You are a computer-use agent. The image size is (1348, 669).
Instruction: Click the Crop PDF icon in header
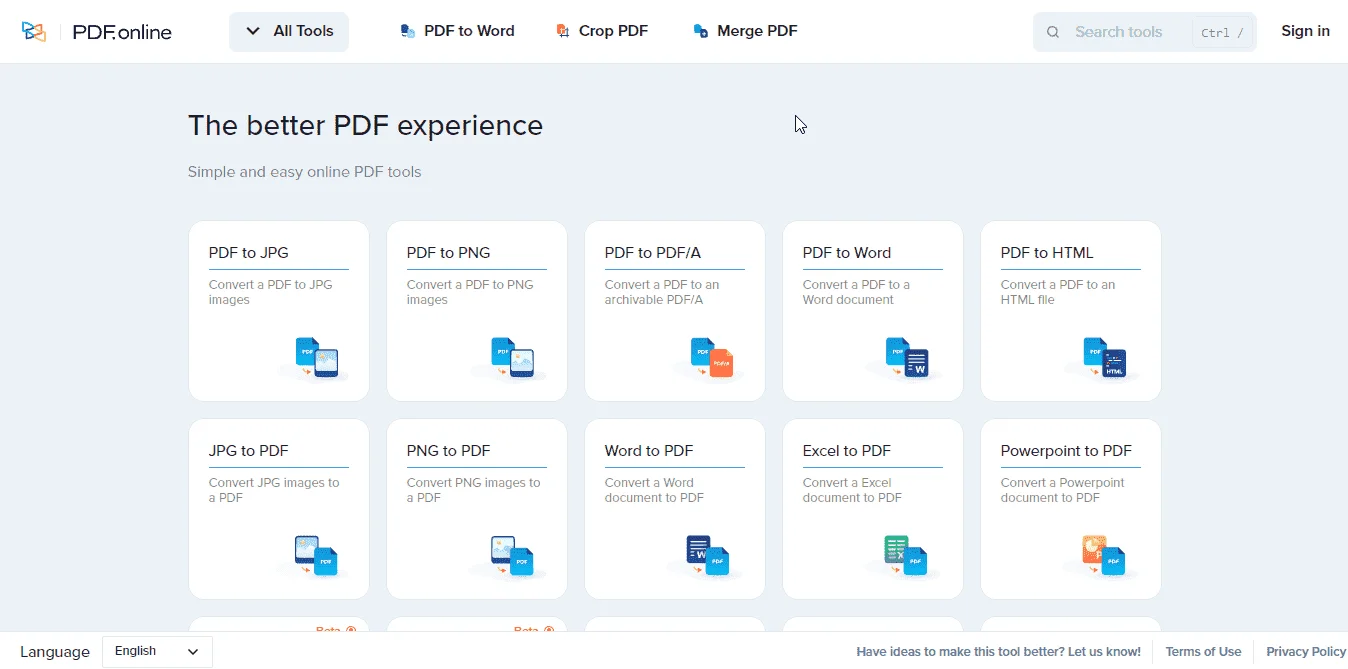563,31
